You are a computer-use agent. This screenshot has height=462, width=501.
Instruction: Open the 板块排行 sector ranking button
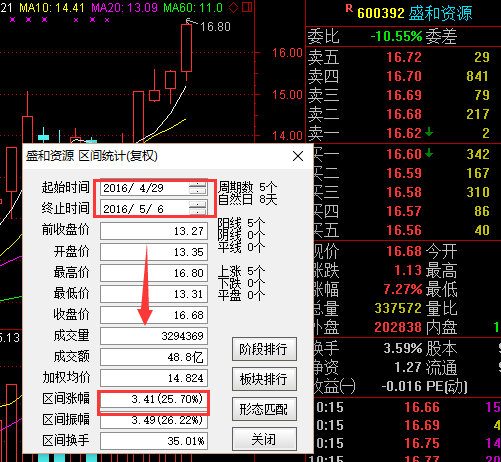(x=264, y=379)
